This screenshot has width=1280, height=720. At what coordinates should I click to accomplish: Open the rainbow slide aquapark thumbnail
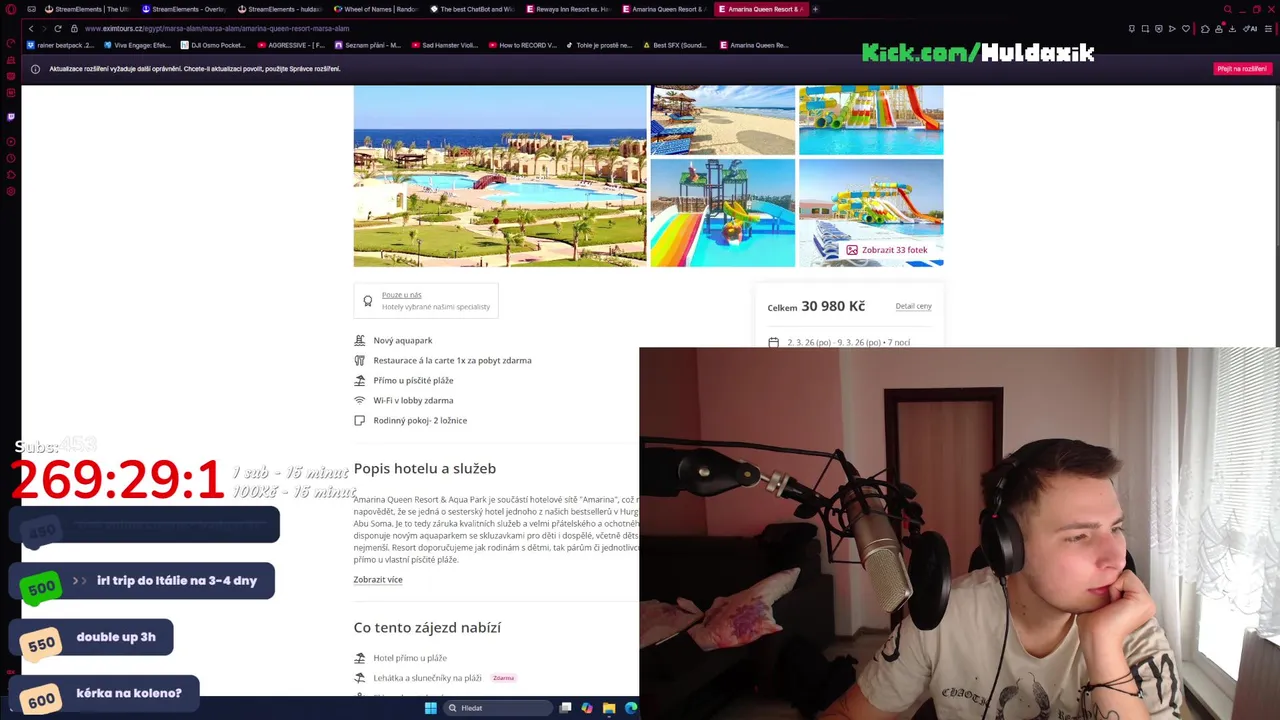pyautogui.click(x=723, y=213)
